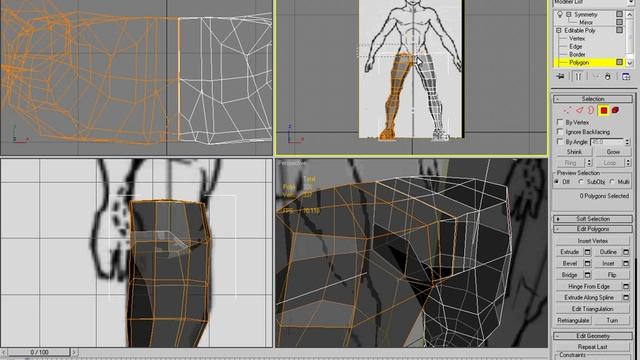The height and width of the screenshot is (360, 640).
Task: Click the Loop spinner arrows
Action: point(628,163)
